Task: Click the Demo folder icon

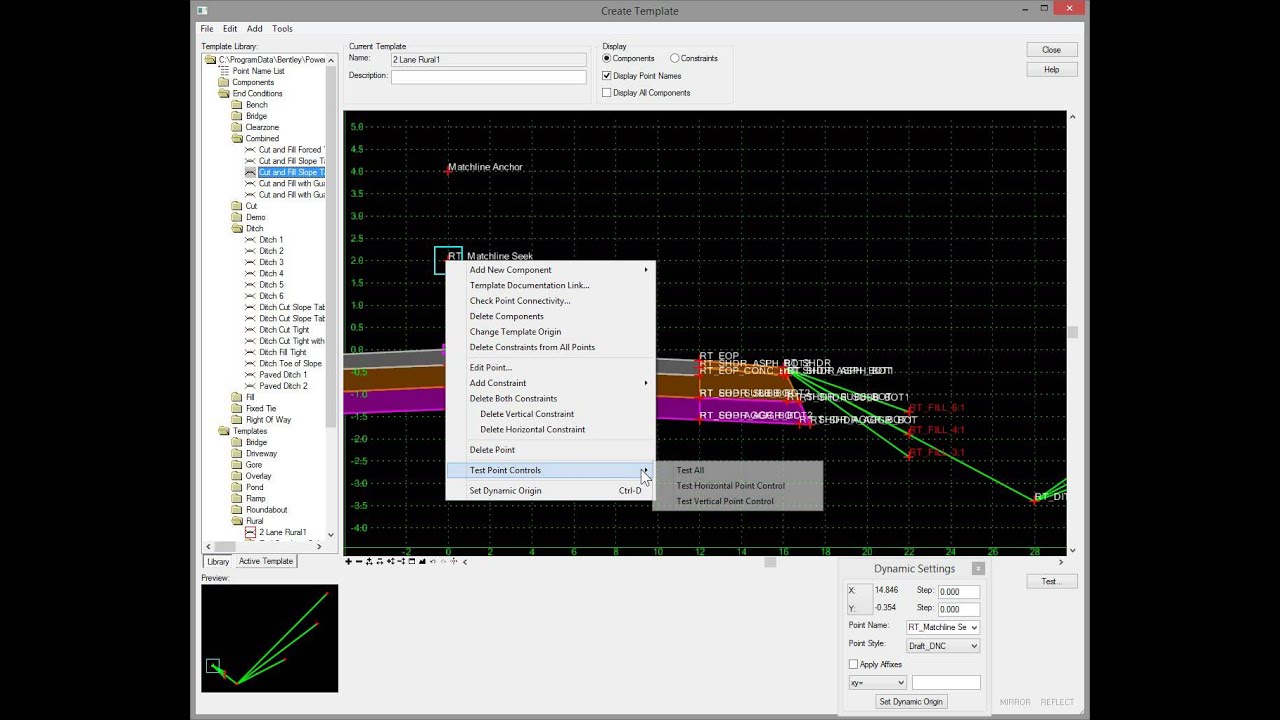Action: pos(237,217)
